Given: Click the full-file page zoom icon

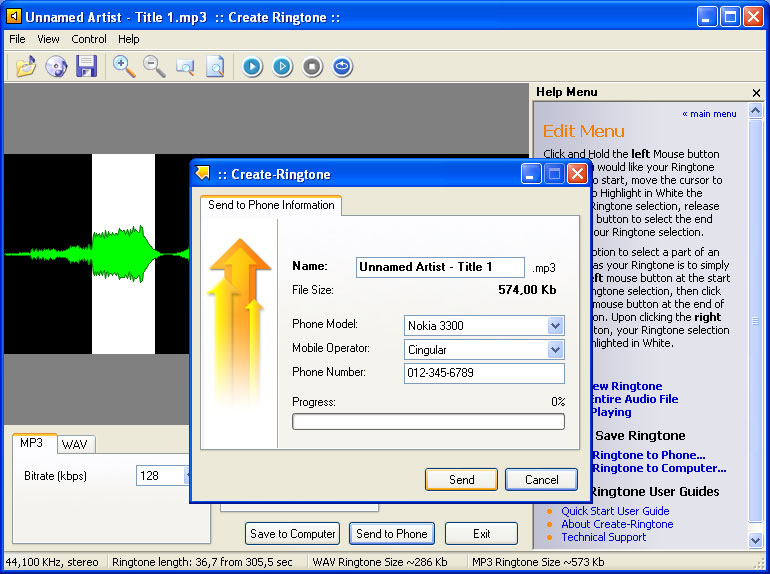Looking at the screenshot, I should [x=215, y=67].
